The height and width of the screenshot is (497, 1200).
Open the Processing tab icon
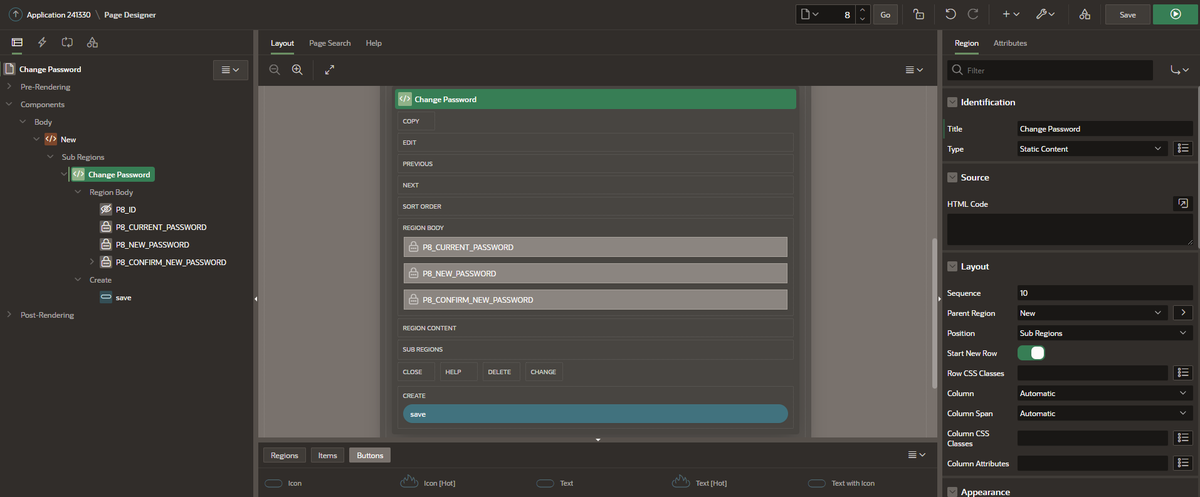(67, 42)
